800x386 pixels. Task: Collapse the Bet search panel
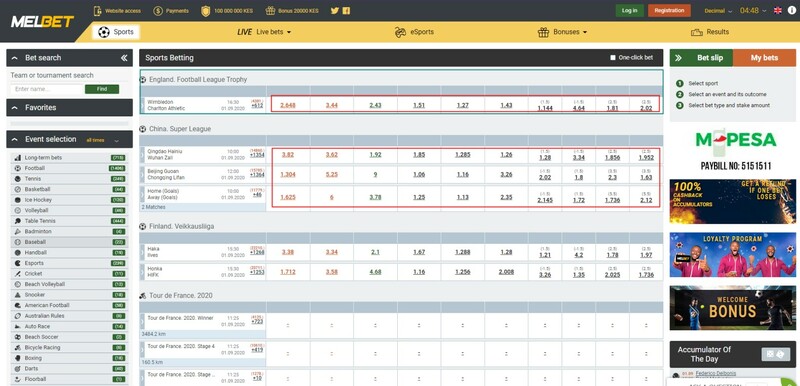pyautogui.click(x=14, y=58)
